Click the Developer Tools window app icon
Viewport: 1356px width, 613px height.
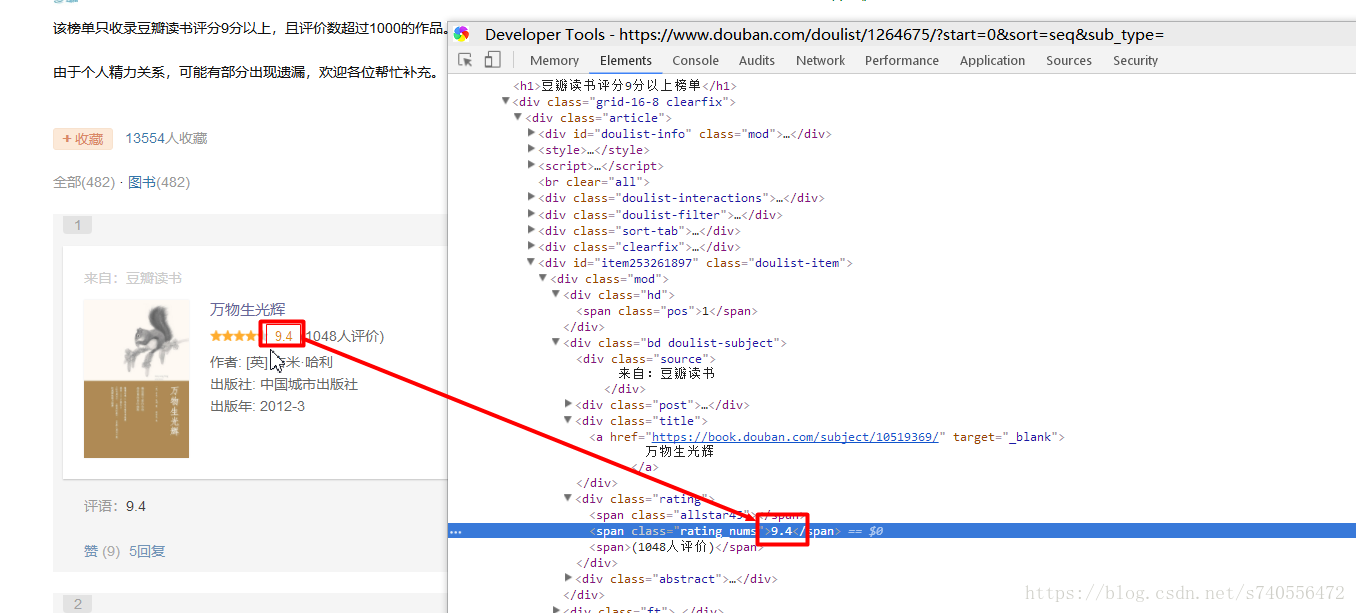pos(461,34)
